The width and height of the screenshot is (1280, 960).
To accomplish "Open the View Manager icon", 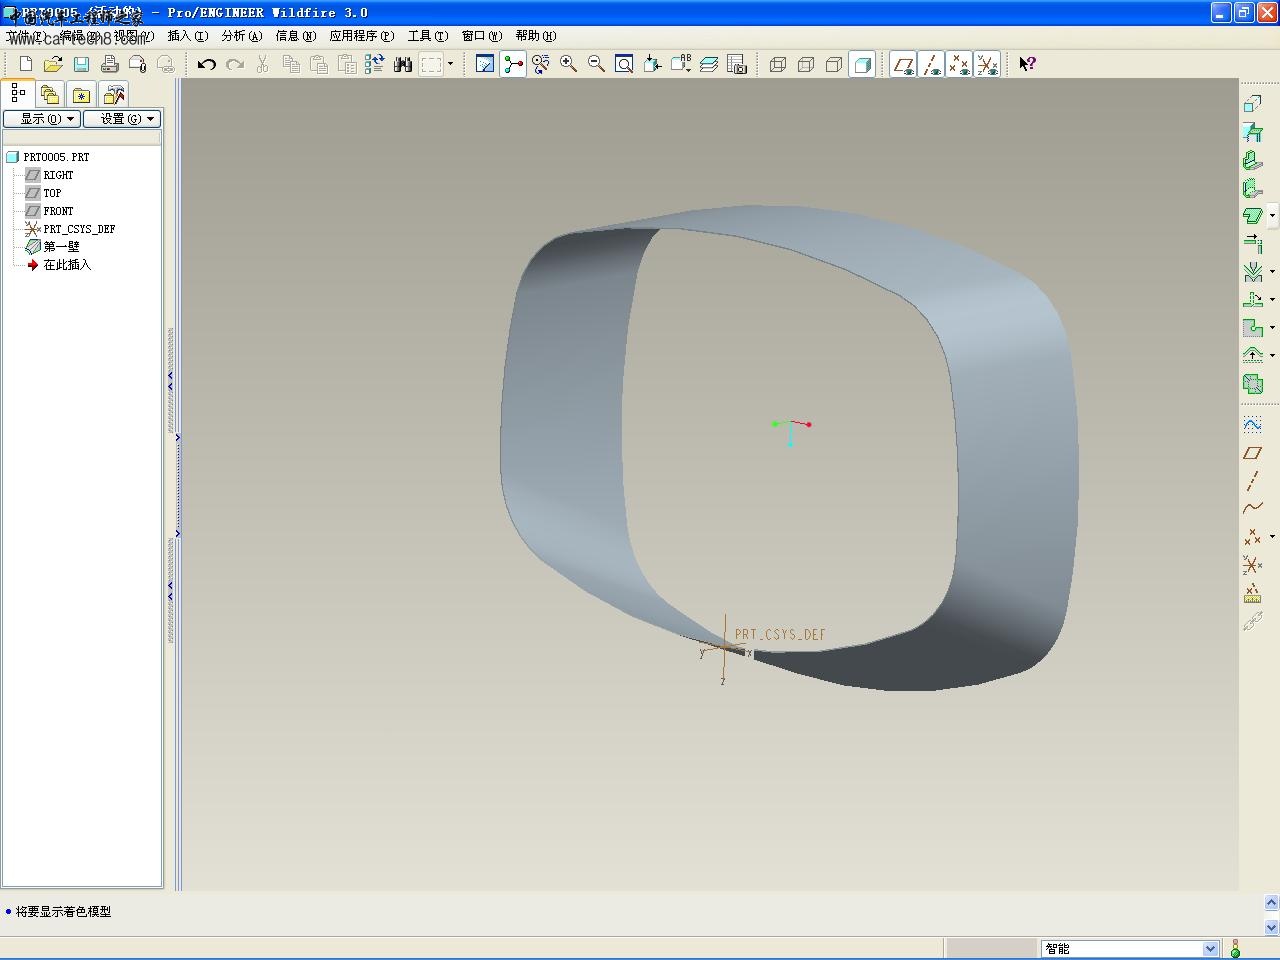I will [737, 64].
